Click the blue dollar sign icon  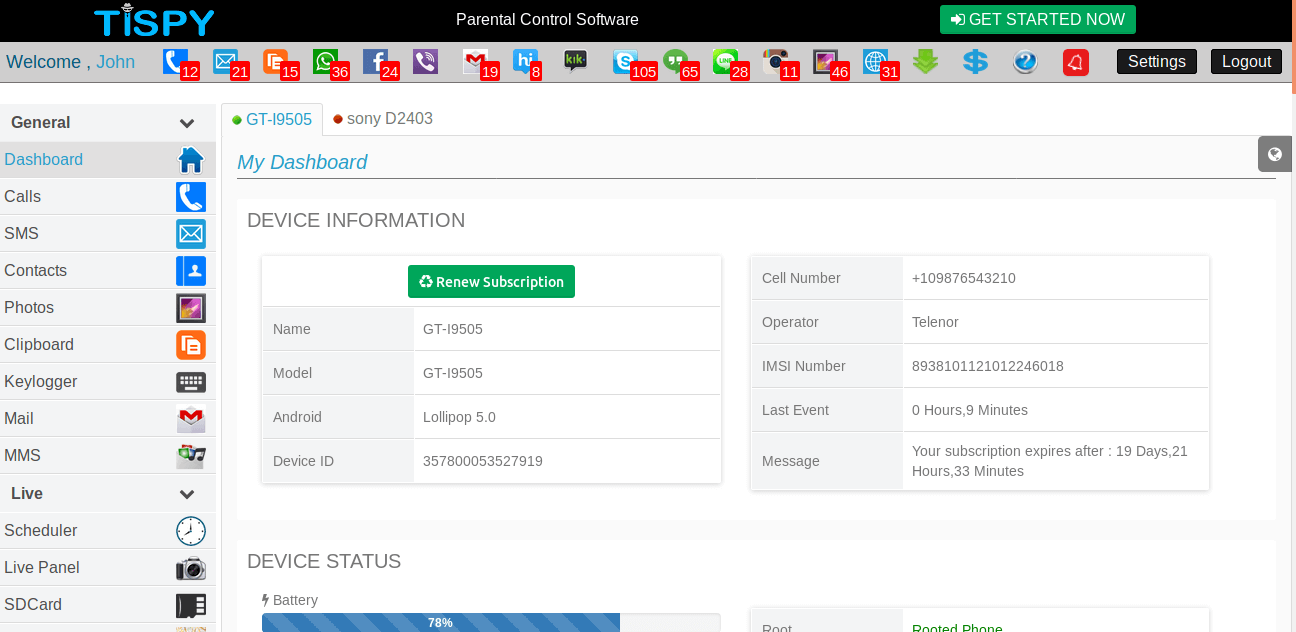(x=976, y=62)
